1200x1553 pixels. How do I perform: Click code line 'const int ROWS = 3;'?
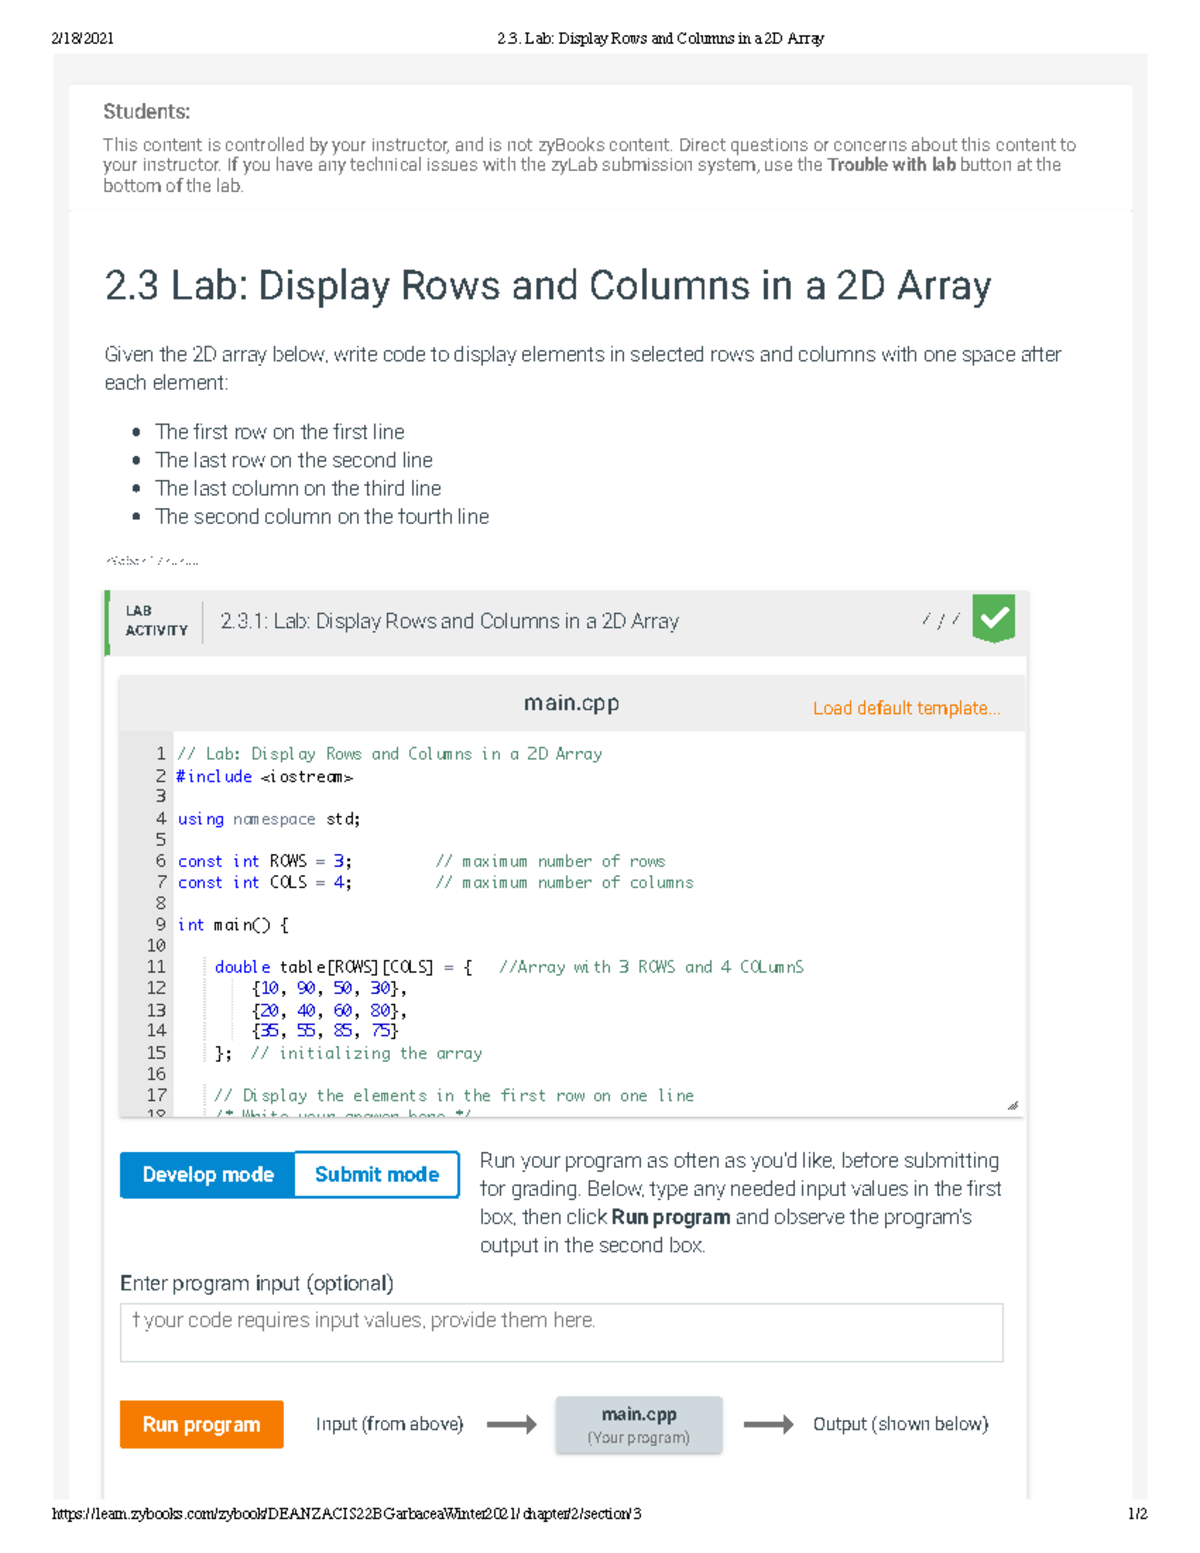click(265, 861)
